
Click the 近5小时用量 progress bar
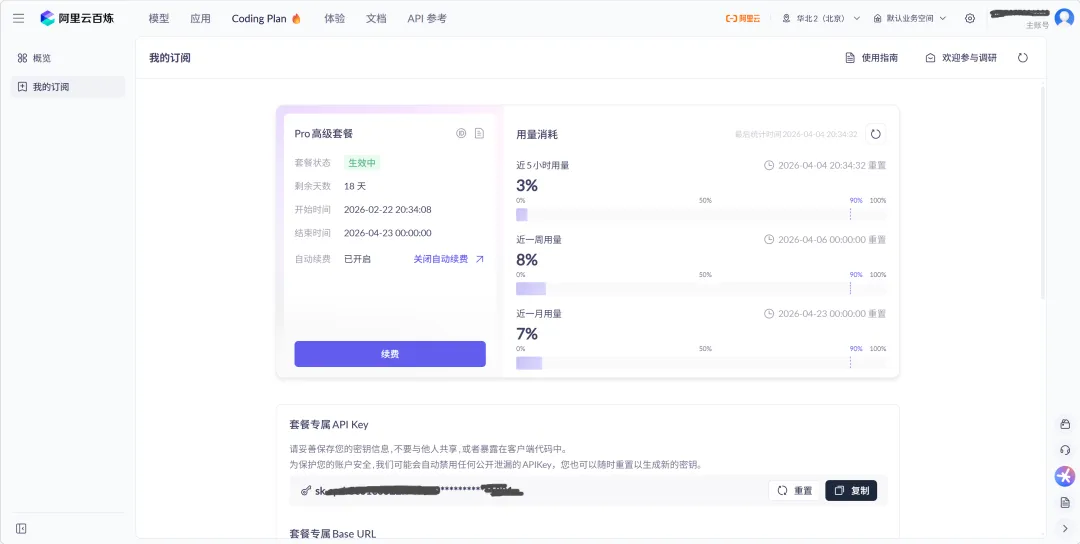tap(701, 214)
